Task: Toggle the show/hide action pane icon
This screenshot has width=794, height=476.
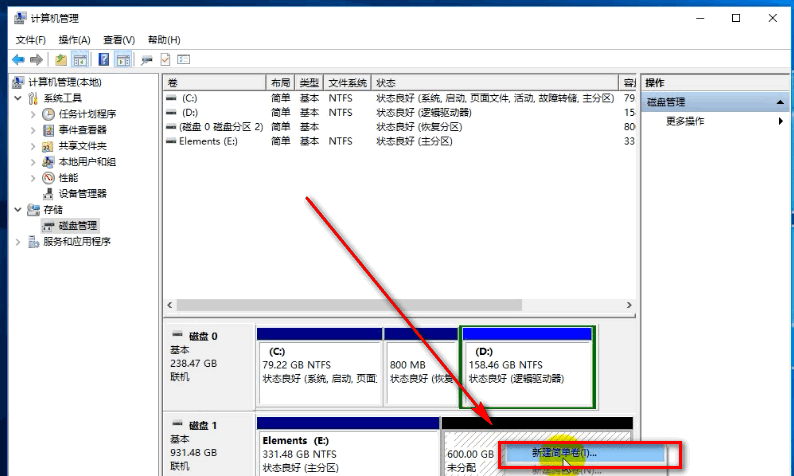Action: click(x=123, y=60)
